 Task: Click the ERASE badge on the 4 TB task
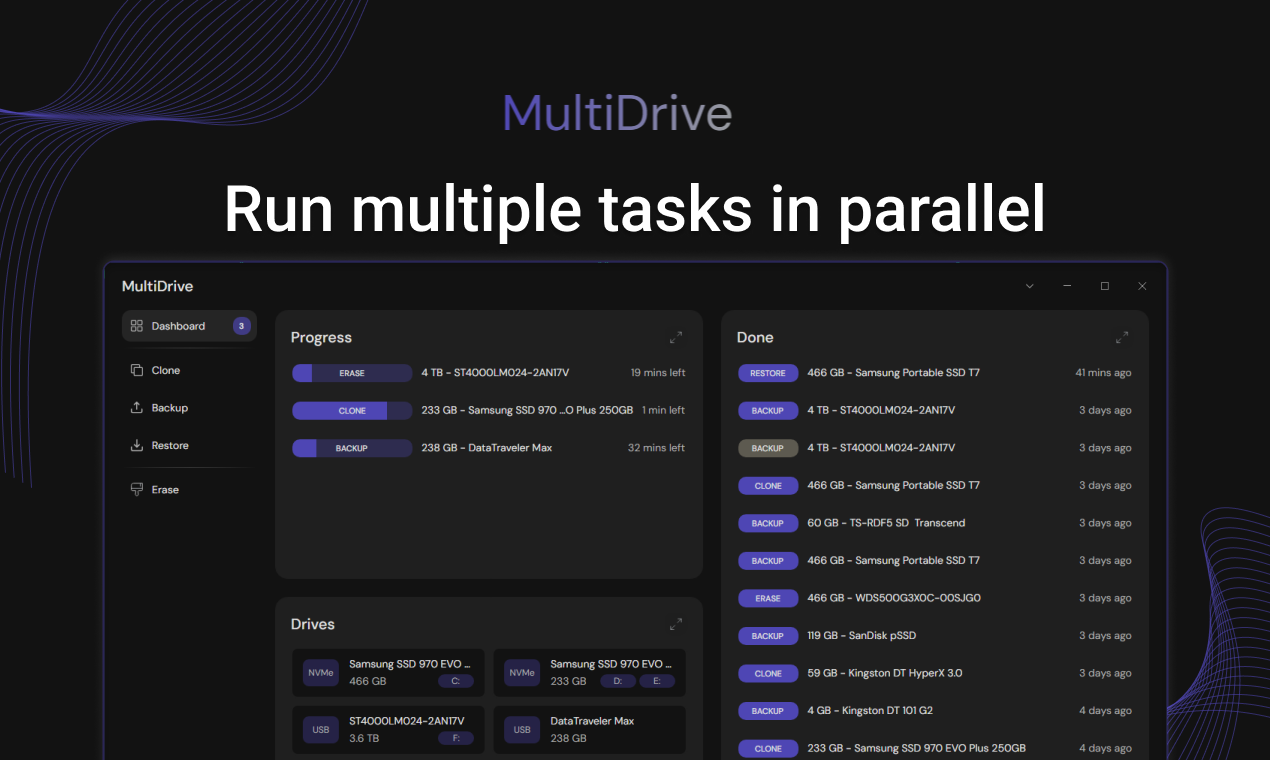pyautogui.click(x=351, y=372)
